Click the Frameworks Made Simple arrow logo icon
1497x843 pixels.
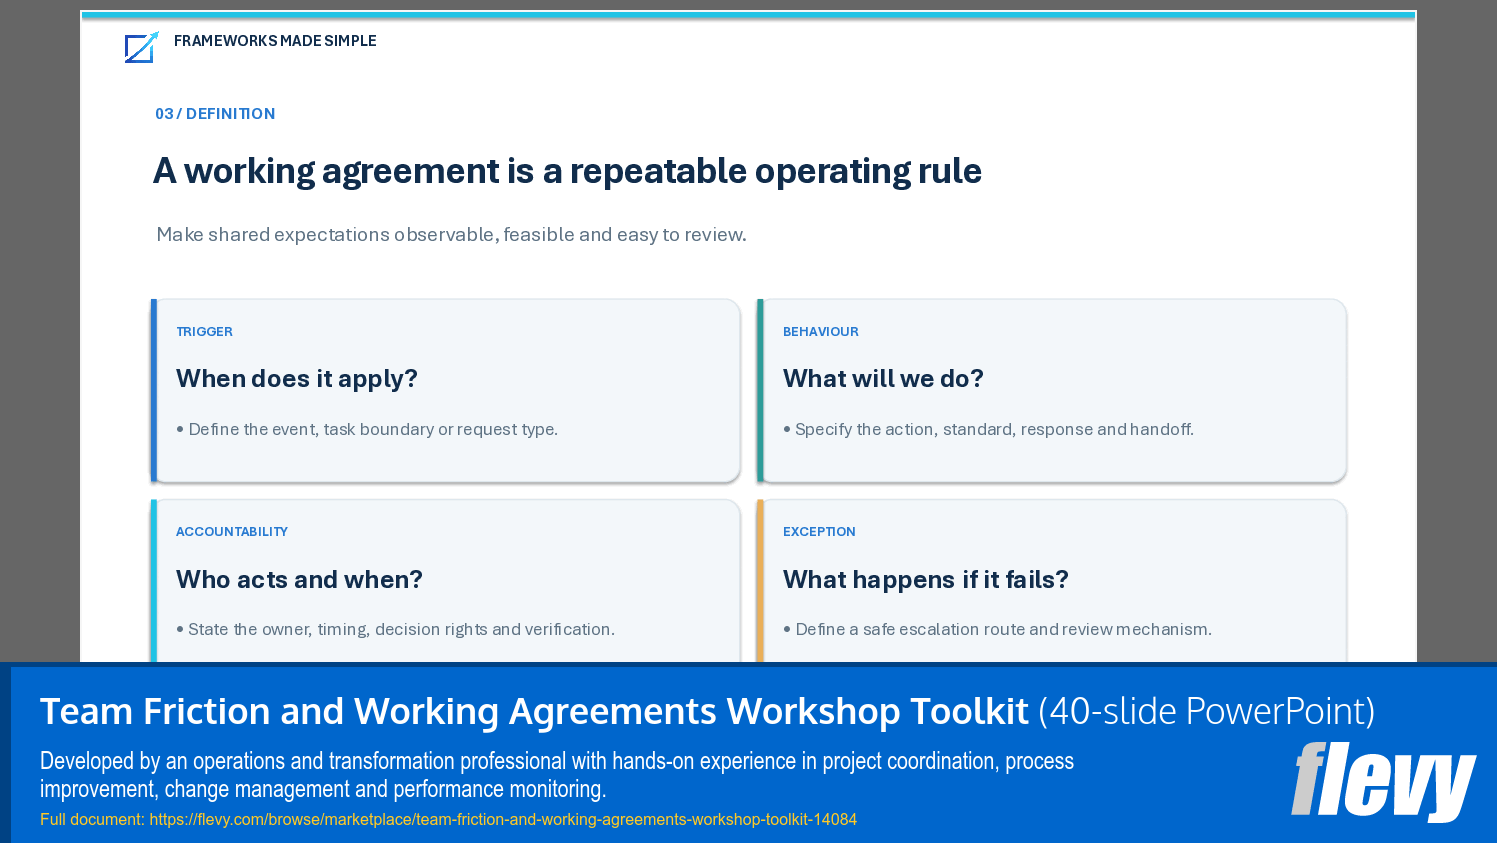(x=141, y=47)
